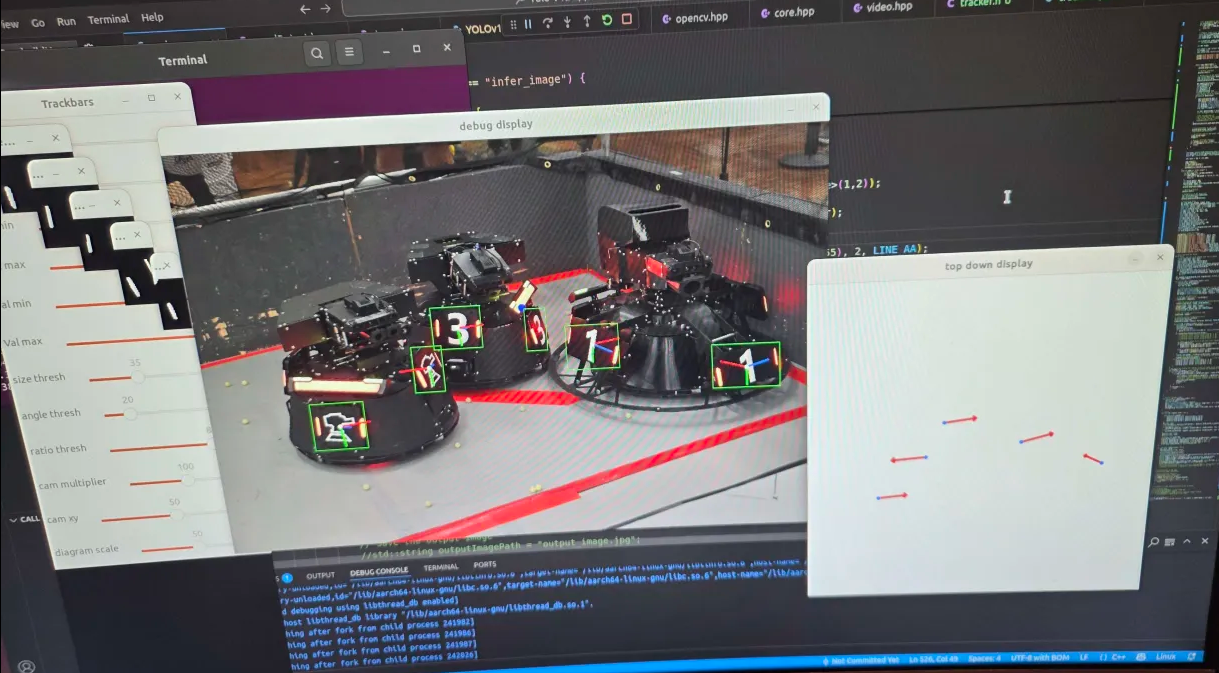Screen dimensions: 1219x673
Task: Switch to the TERMINAL panel tab
Action: tap(441, 567)
